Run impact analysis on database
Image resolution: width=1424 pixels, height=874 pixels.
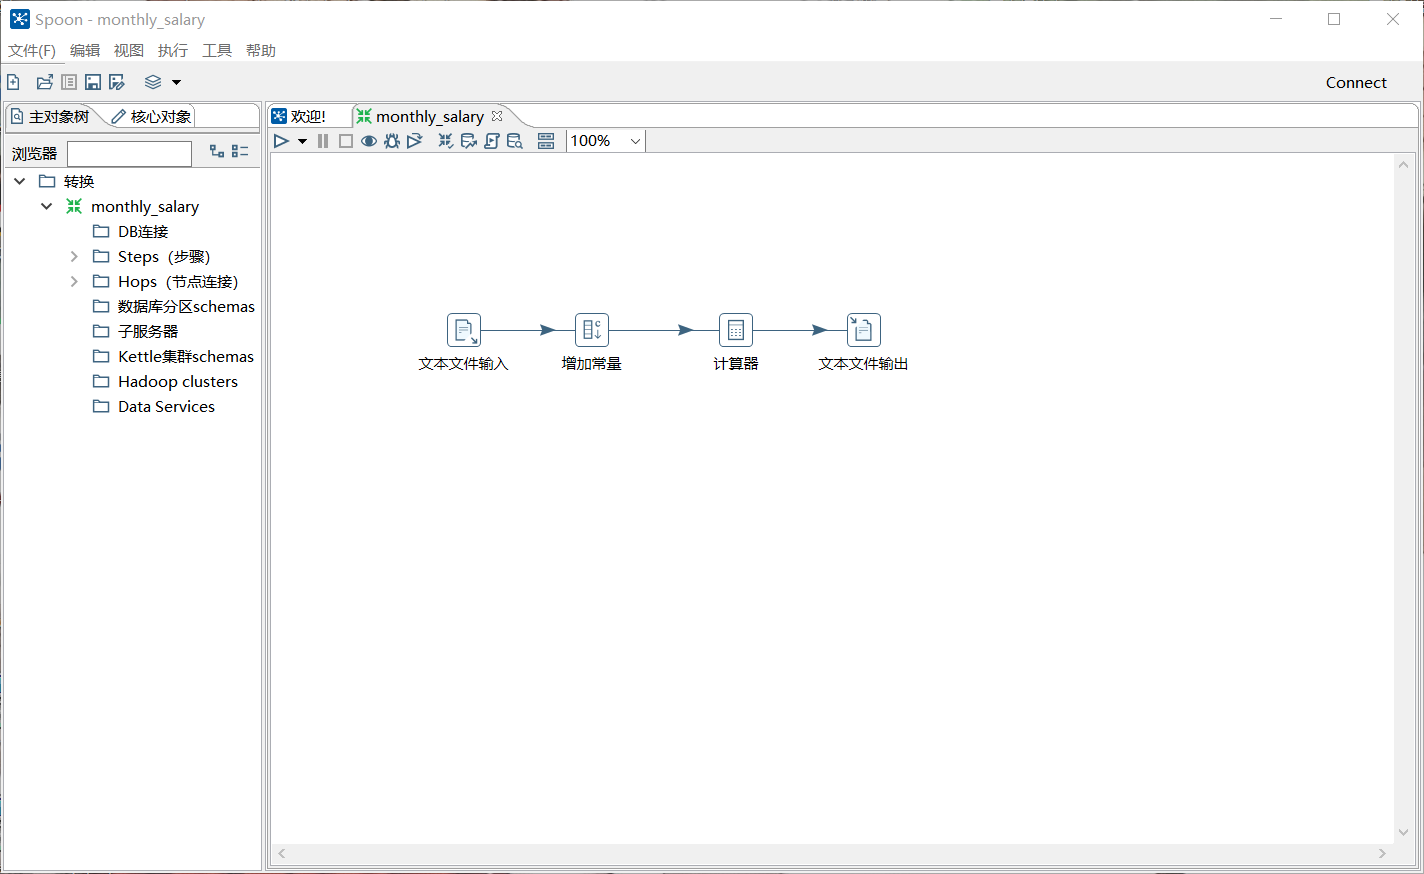point(469,141)
